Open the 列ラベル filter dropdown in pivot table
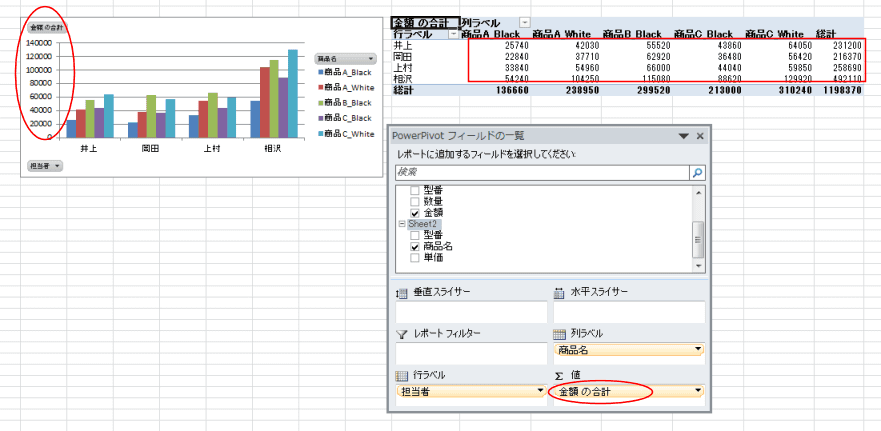 [525, 22]
